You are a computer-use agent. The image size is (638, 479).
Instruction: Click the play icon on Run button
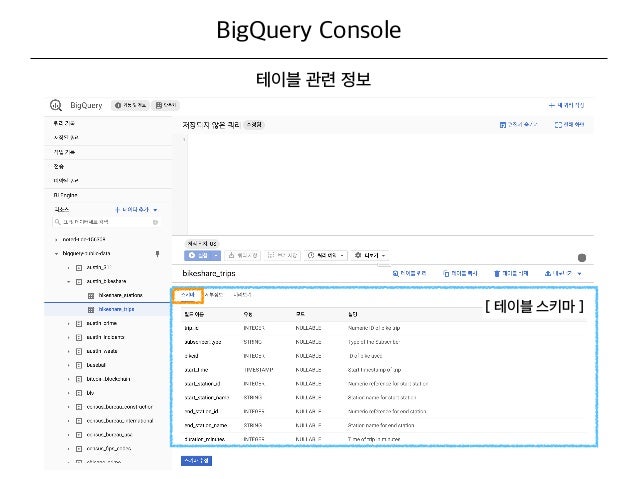(x=192, y=255)
